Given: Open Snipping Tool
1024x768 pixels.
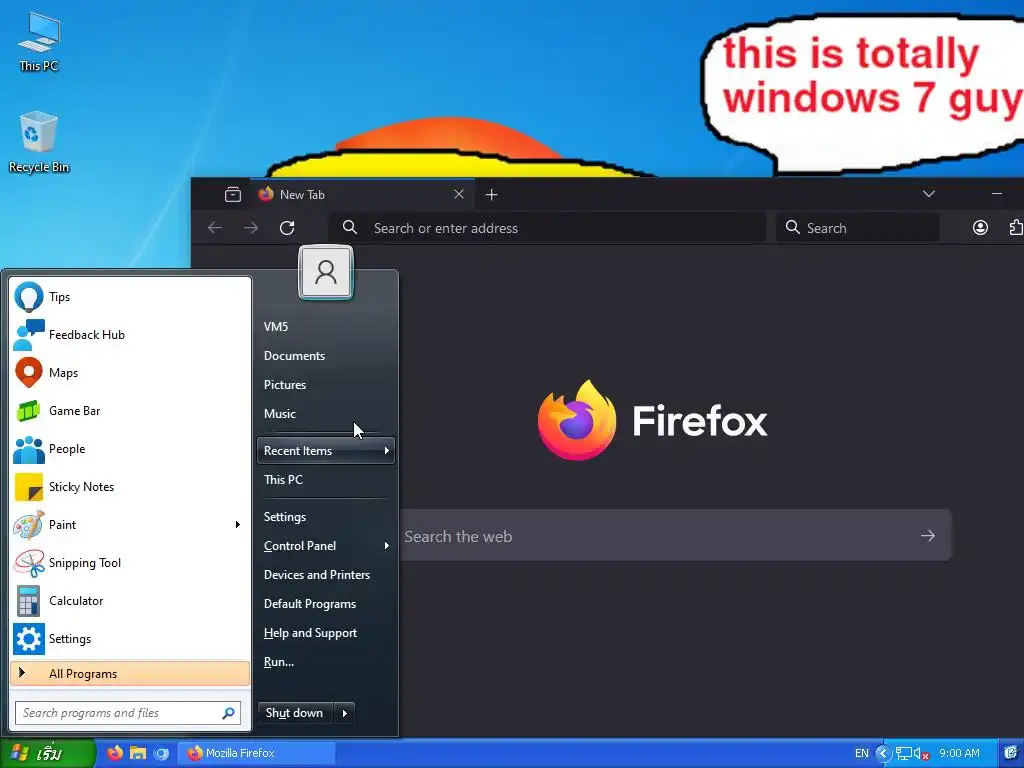Looking at the screenshot, I should 130,562.
